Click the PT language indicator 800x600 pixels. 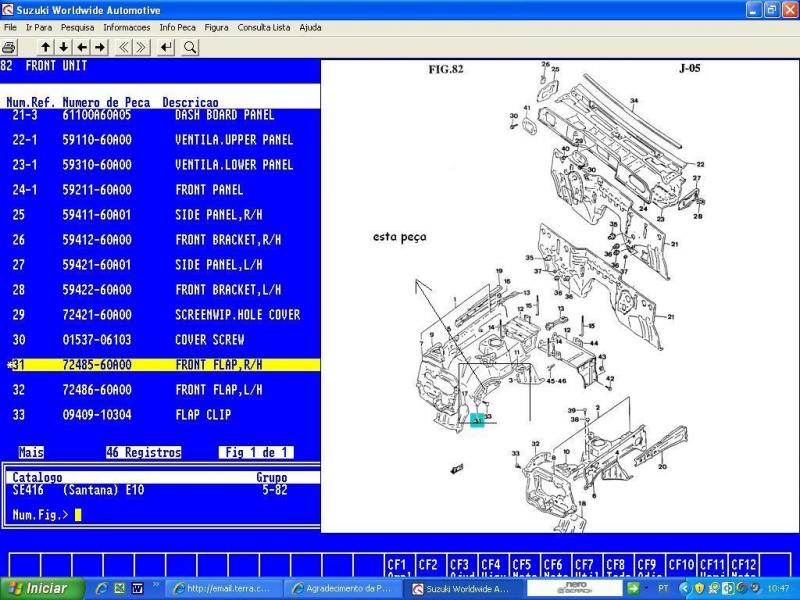pos(663,589)
